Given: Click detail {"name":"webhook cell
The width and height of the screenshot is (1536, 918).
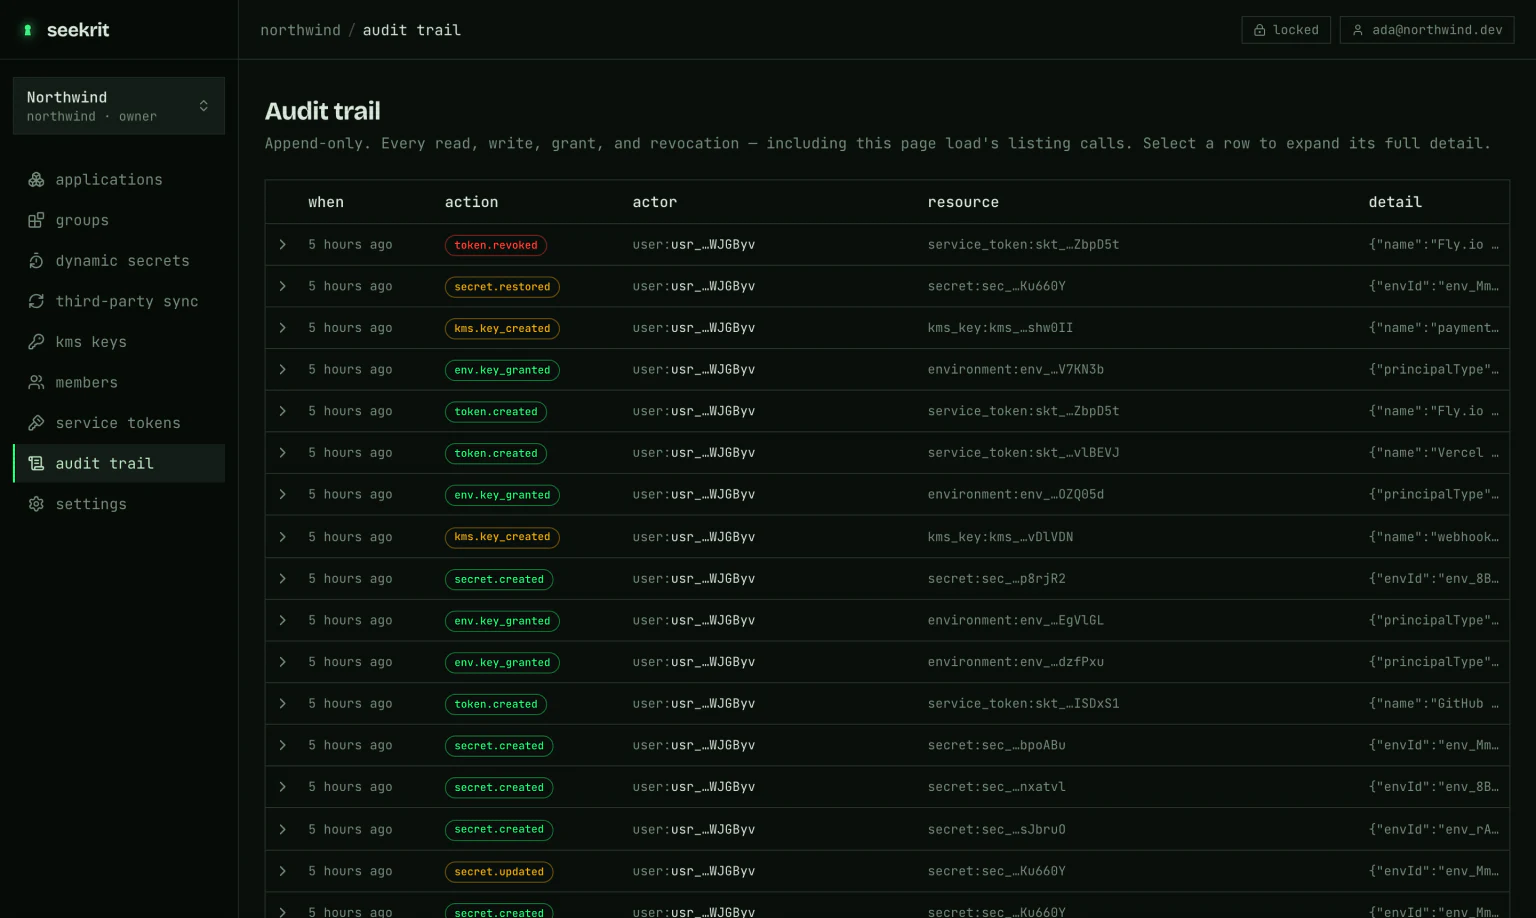Looking at the screenshot, I should coord(1433,537).
